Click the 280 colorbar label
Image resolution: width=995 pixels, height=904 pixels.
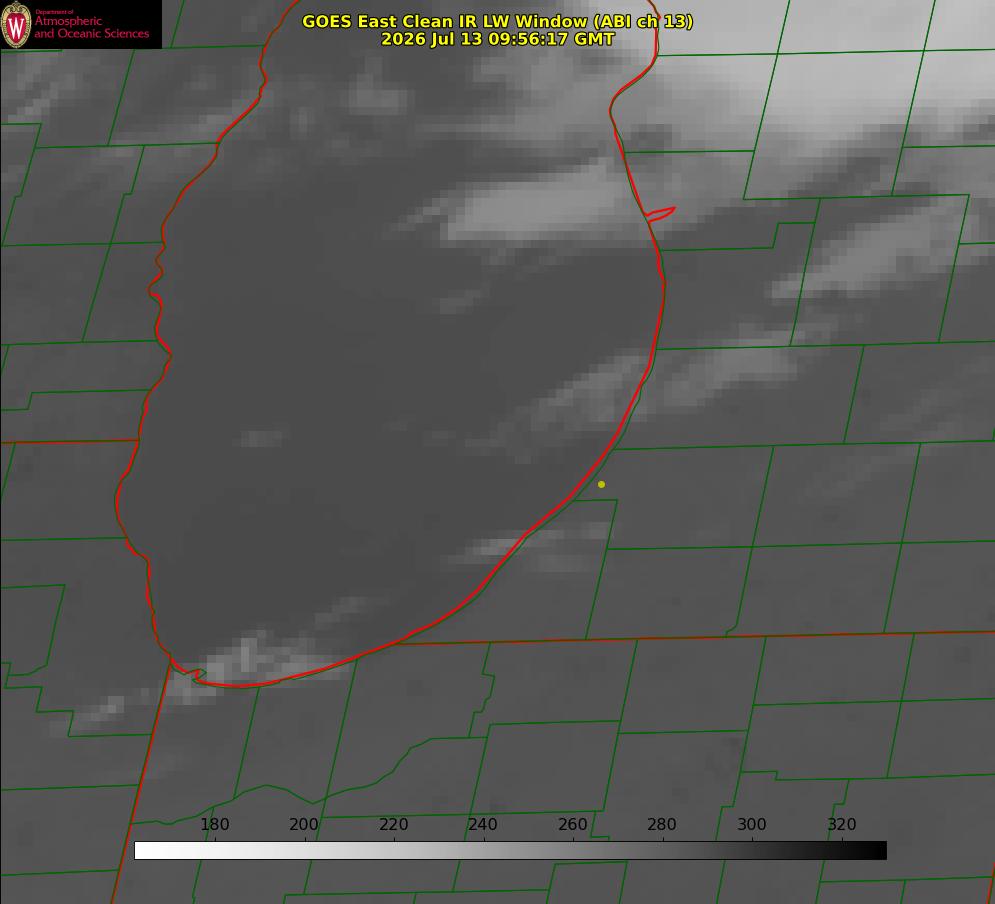(x=662, y=824)
